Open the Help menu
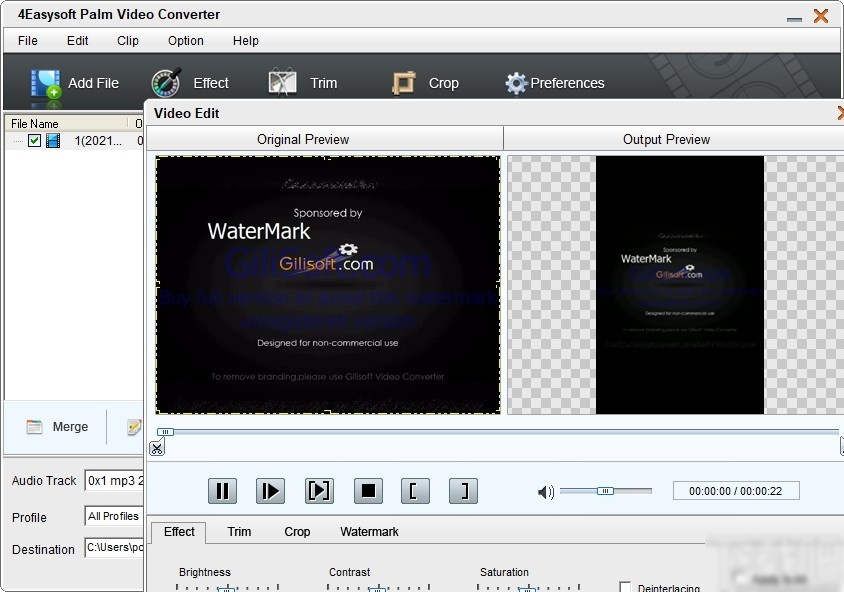The image size is (844, 592). (x=245, y=40)
